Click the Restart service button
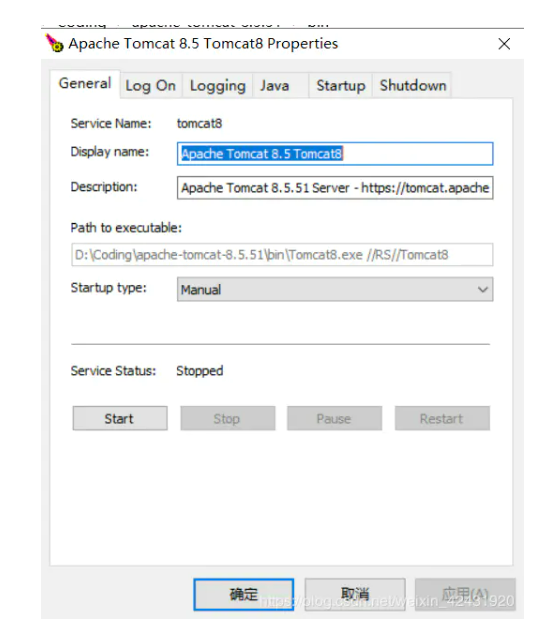The height and width of the screenshot is (621, 546). point(442,418)
